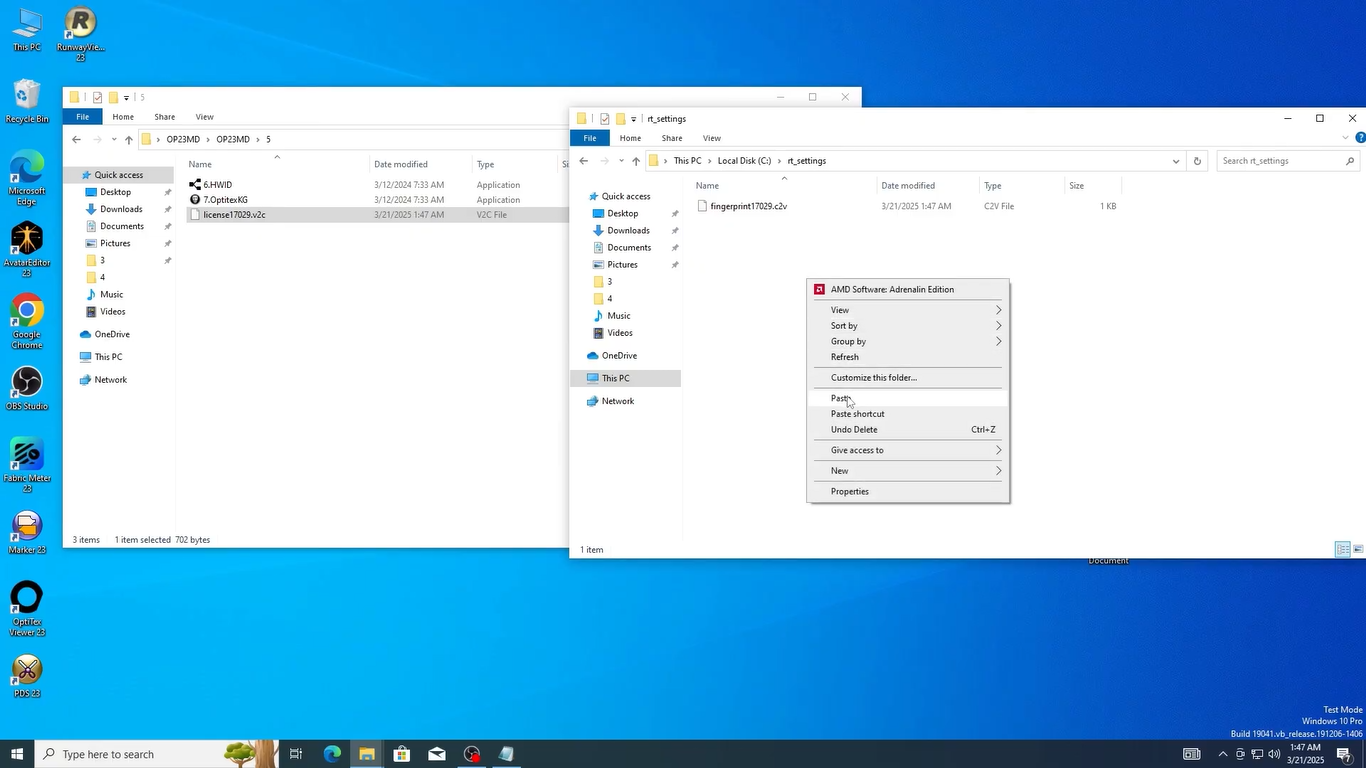The width and height of the screenshot is (1366, 768).
Task: Switch to details view in rt_settings window
Action: pyautogui.click(x=1343, y=550)
